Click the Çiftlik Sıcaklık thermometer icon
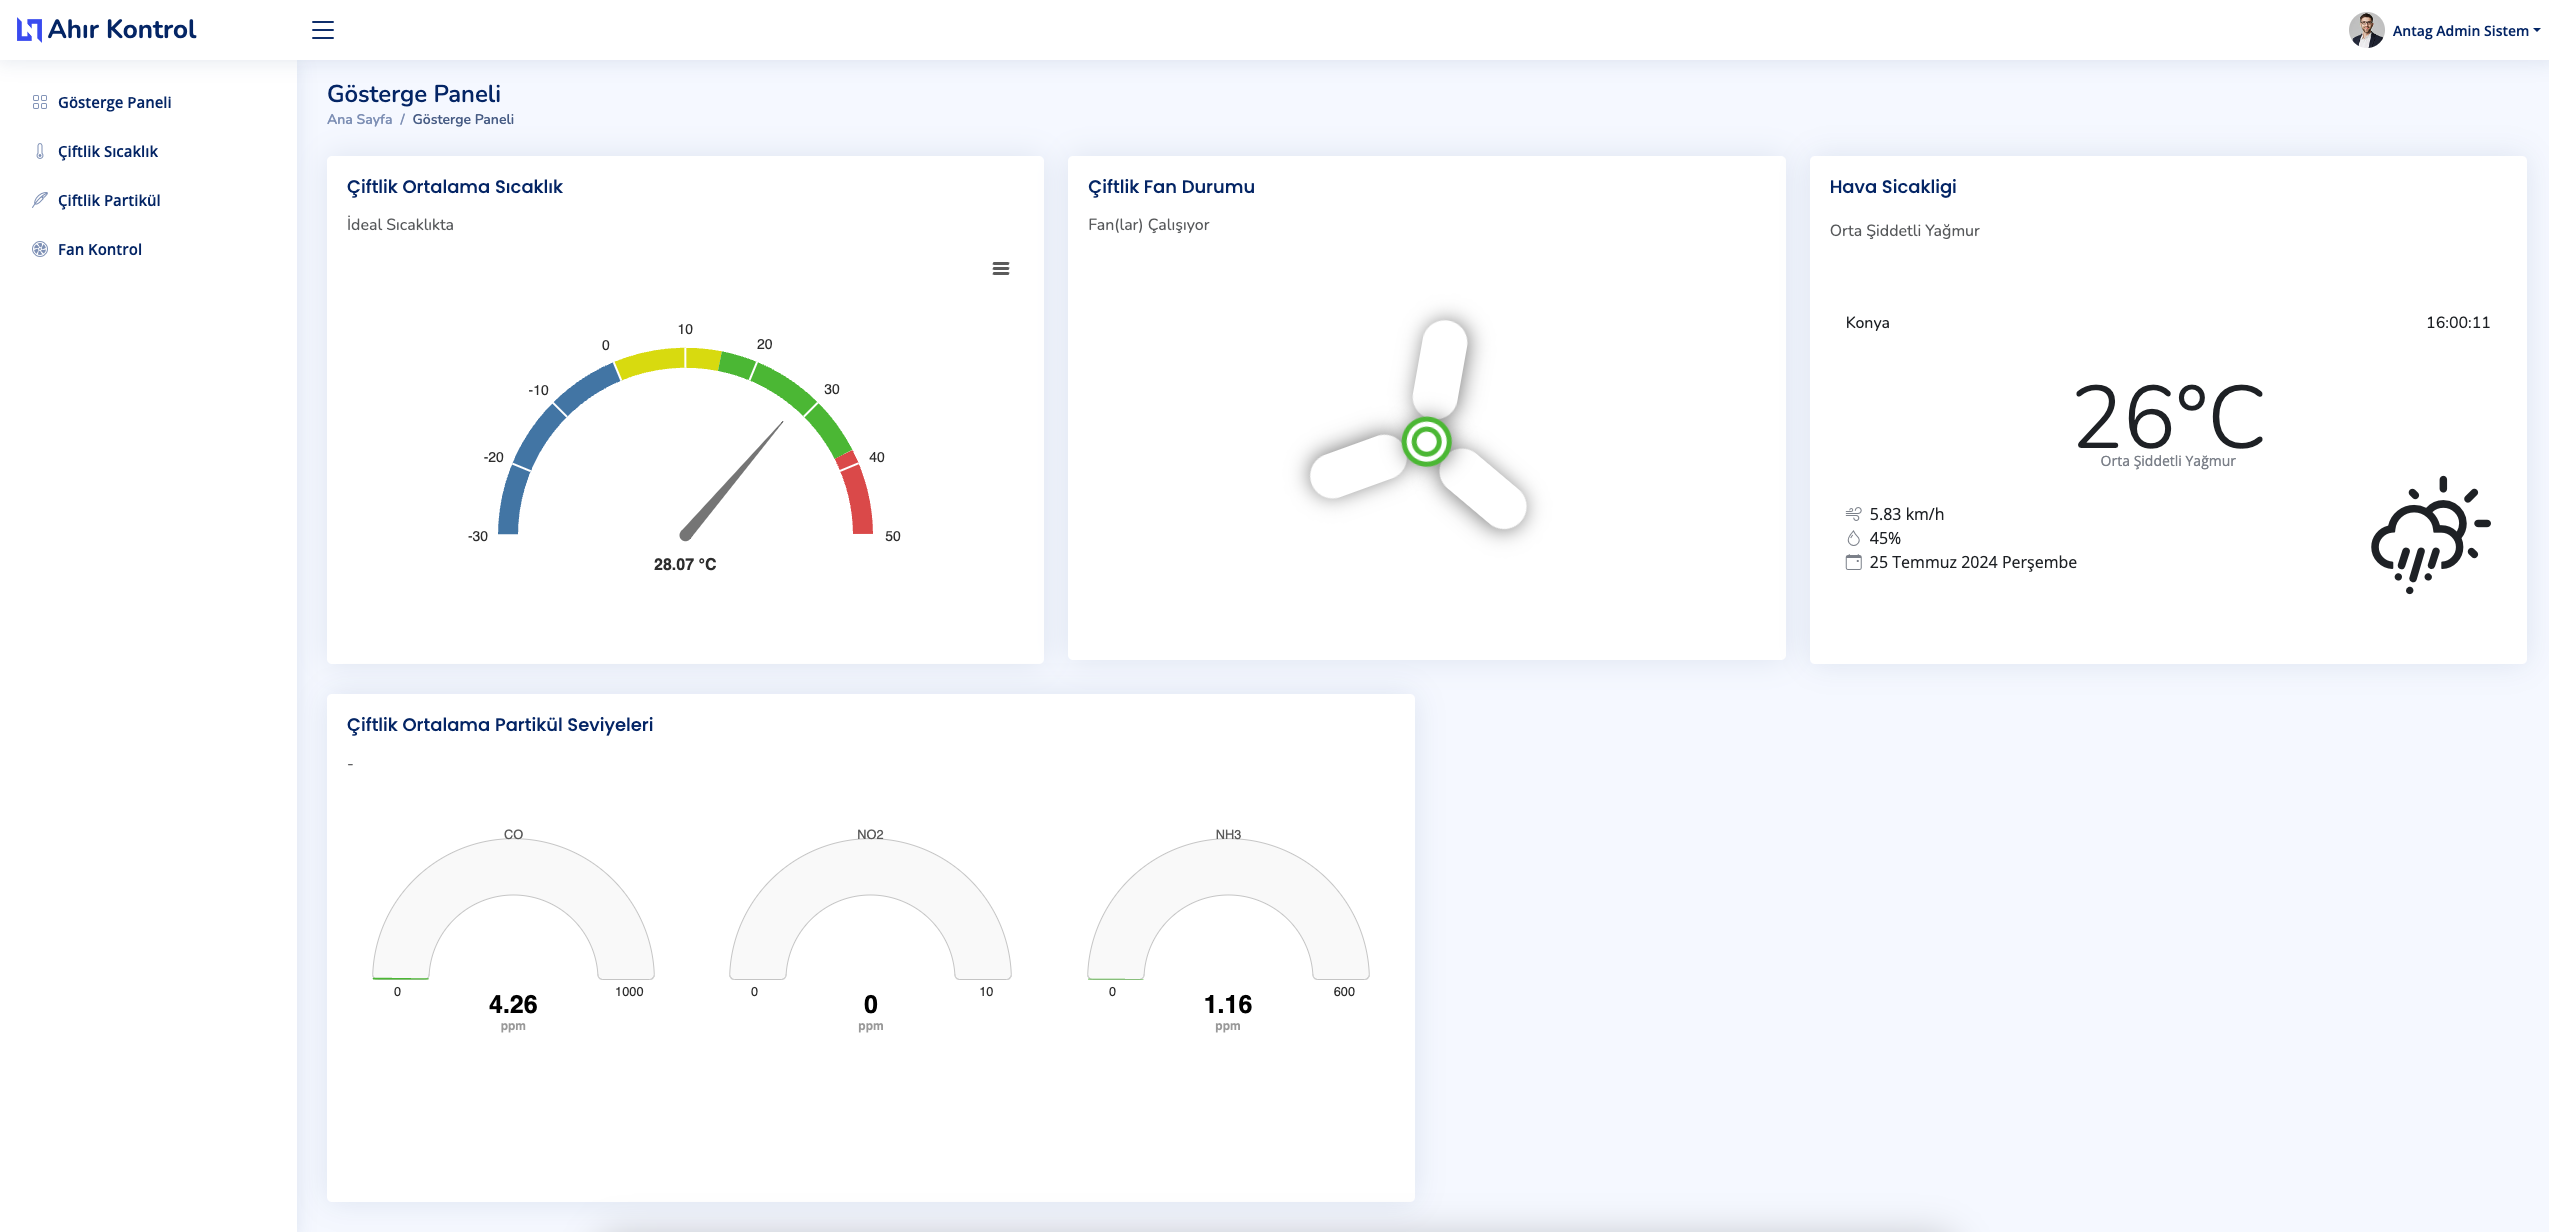The width and height of the screenshot is (2549, 1232). [x=40, y=151]
